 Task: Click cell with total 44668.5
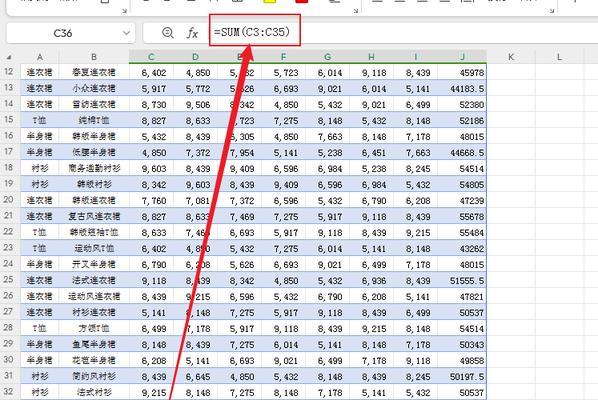[x=462, y=152]
